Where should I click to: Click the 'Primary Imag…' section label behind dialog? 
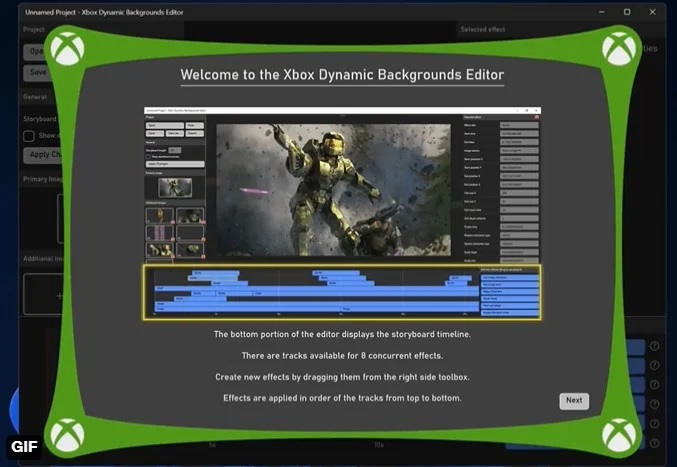(x=43, y=179)
